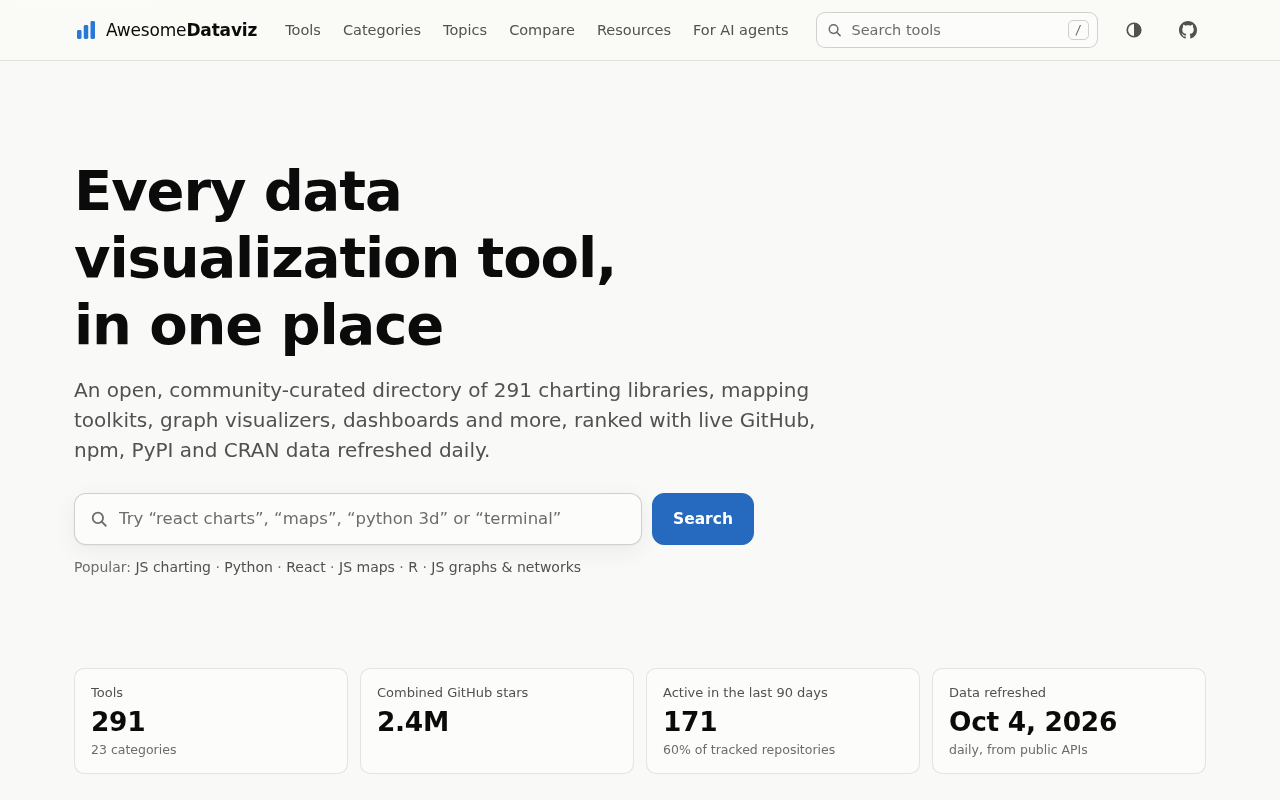The height and width of the screenshot is (800, 1280).
Task: Select the JS graphs & networks link
Action: tap(506, 567)
